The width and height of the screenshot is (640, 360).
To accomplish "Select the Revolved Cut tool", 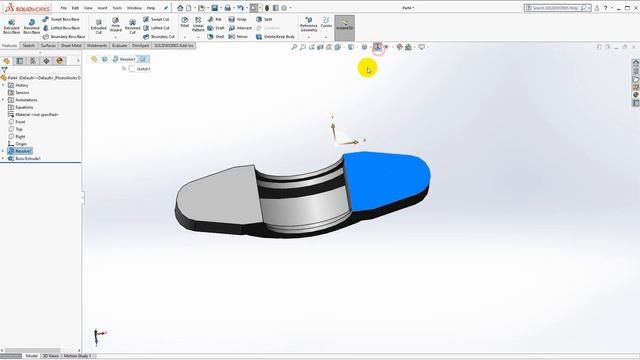I will 132,26.
